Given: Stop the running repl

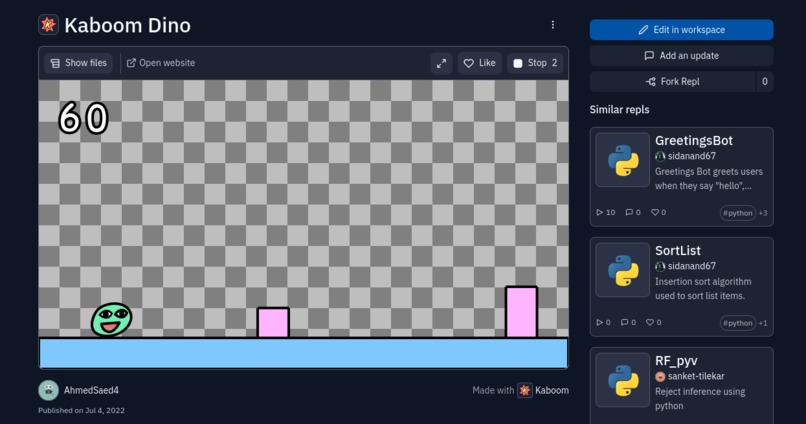Looking at the screenshot, I should 535,63.
